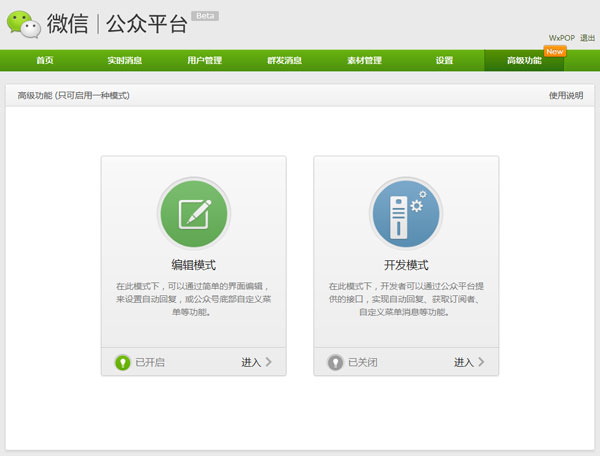This screenshot has height=456, width=600.
Task: Toggle the gray 已关闭 bulb switch
Action: tap(335, 362)
